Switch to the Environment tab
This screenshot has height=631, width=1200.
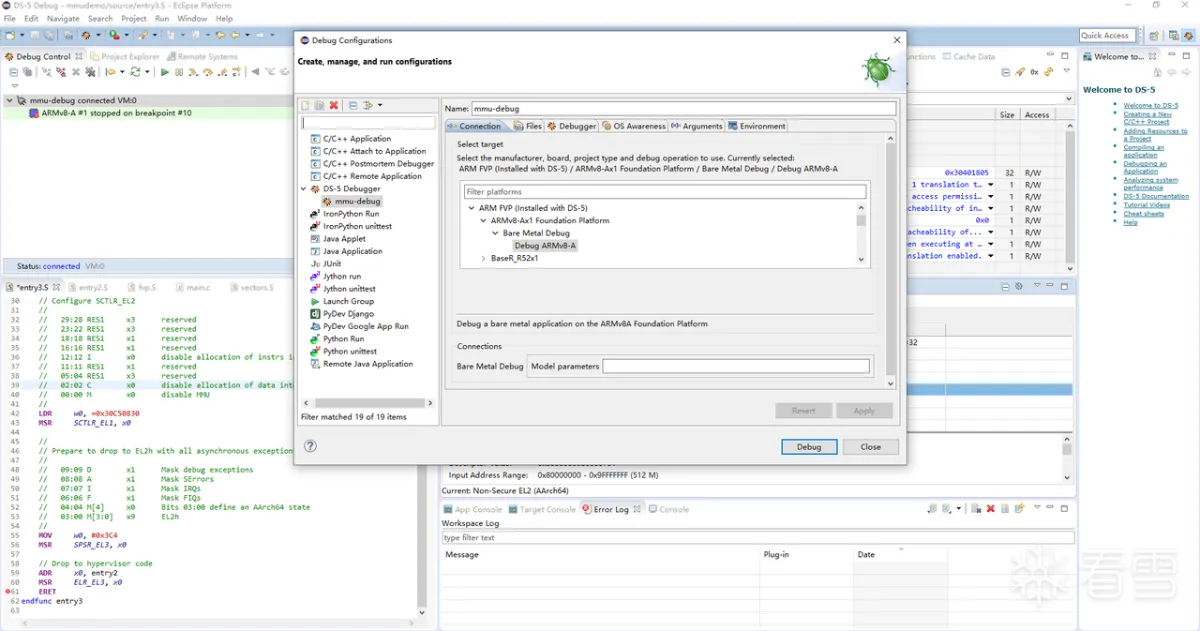pos(757,126)
